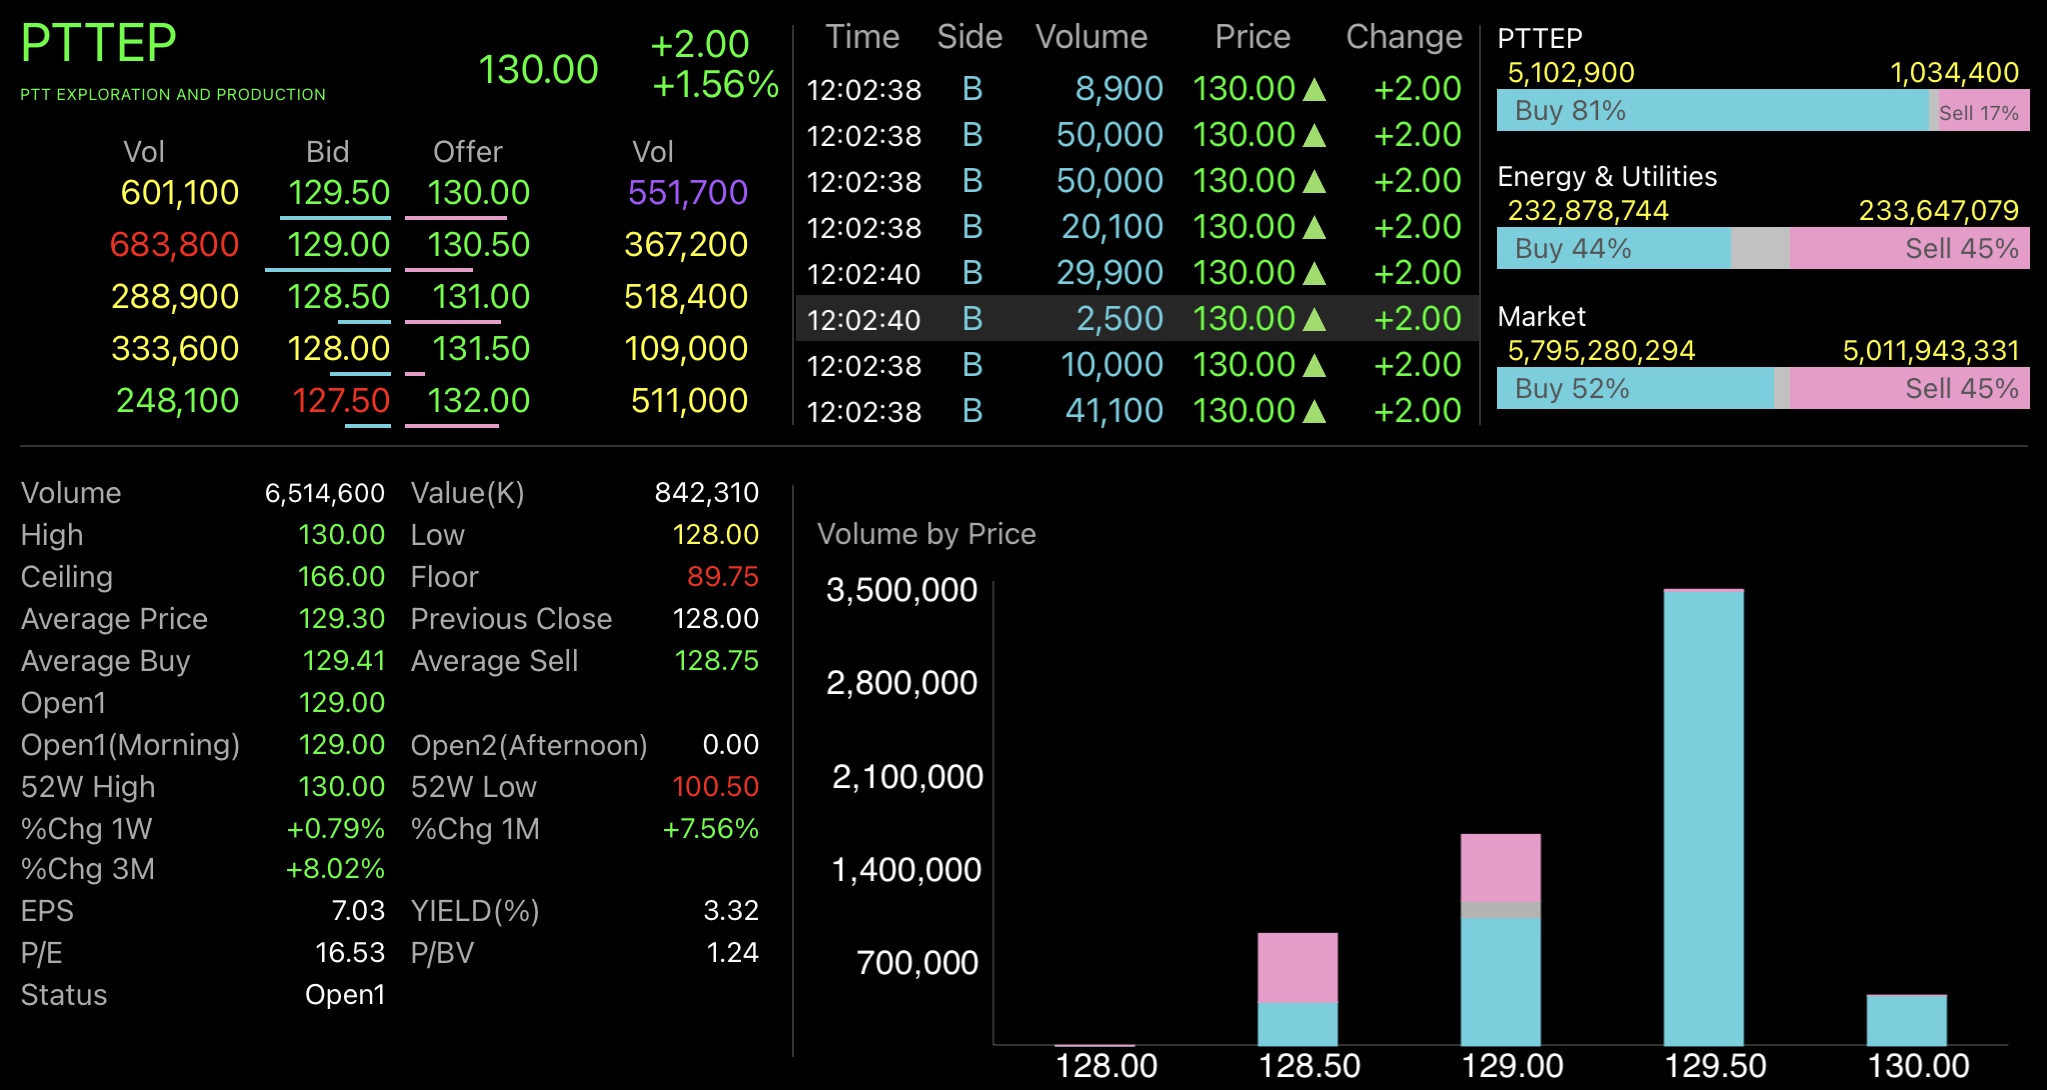Select the ticker trade with volume 41,100
The image size is (2047, 1090).
pyautogui.click(x=1137, y=410)
